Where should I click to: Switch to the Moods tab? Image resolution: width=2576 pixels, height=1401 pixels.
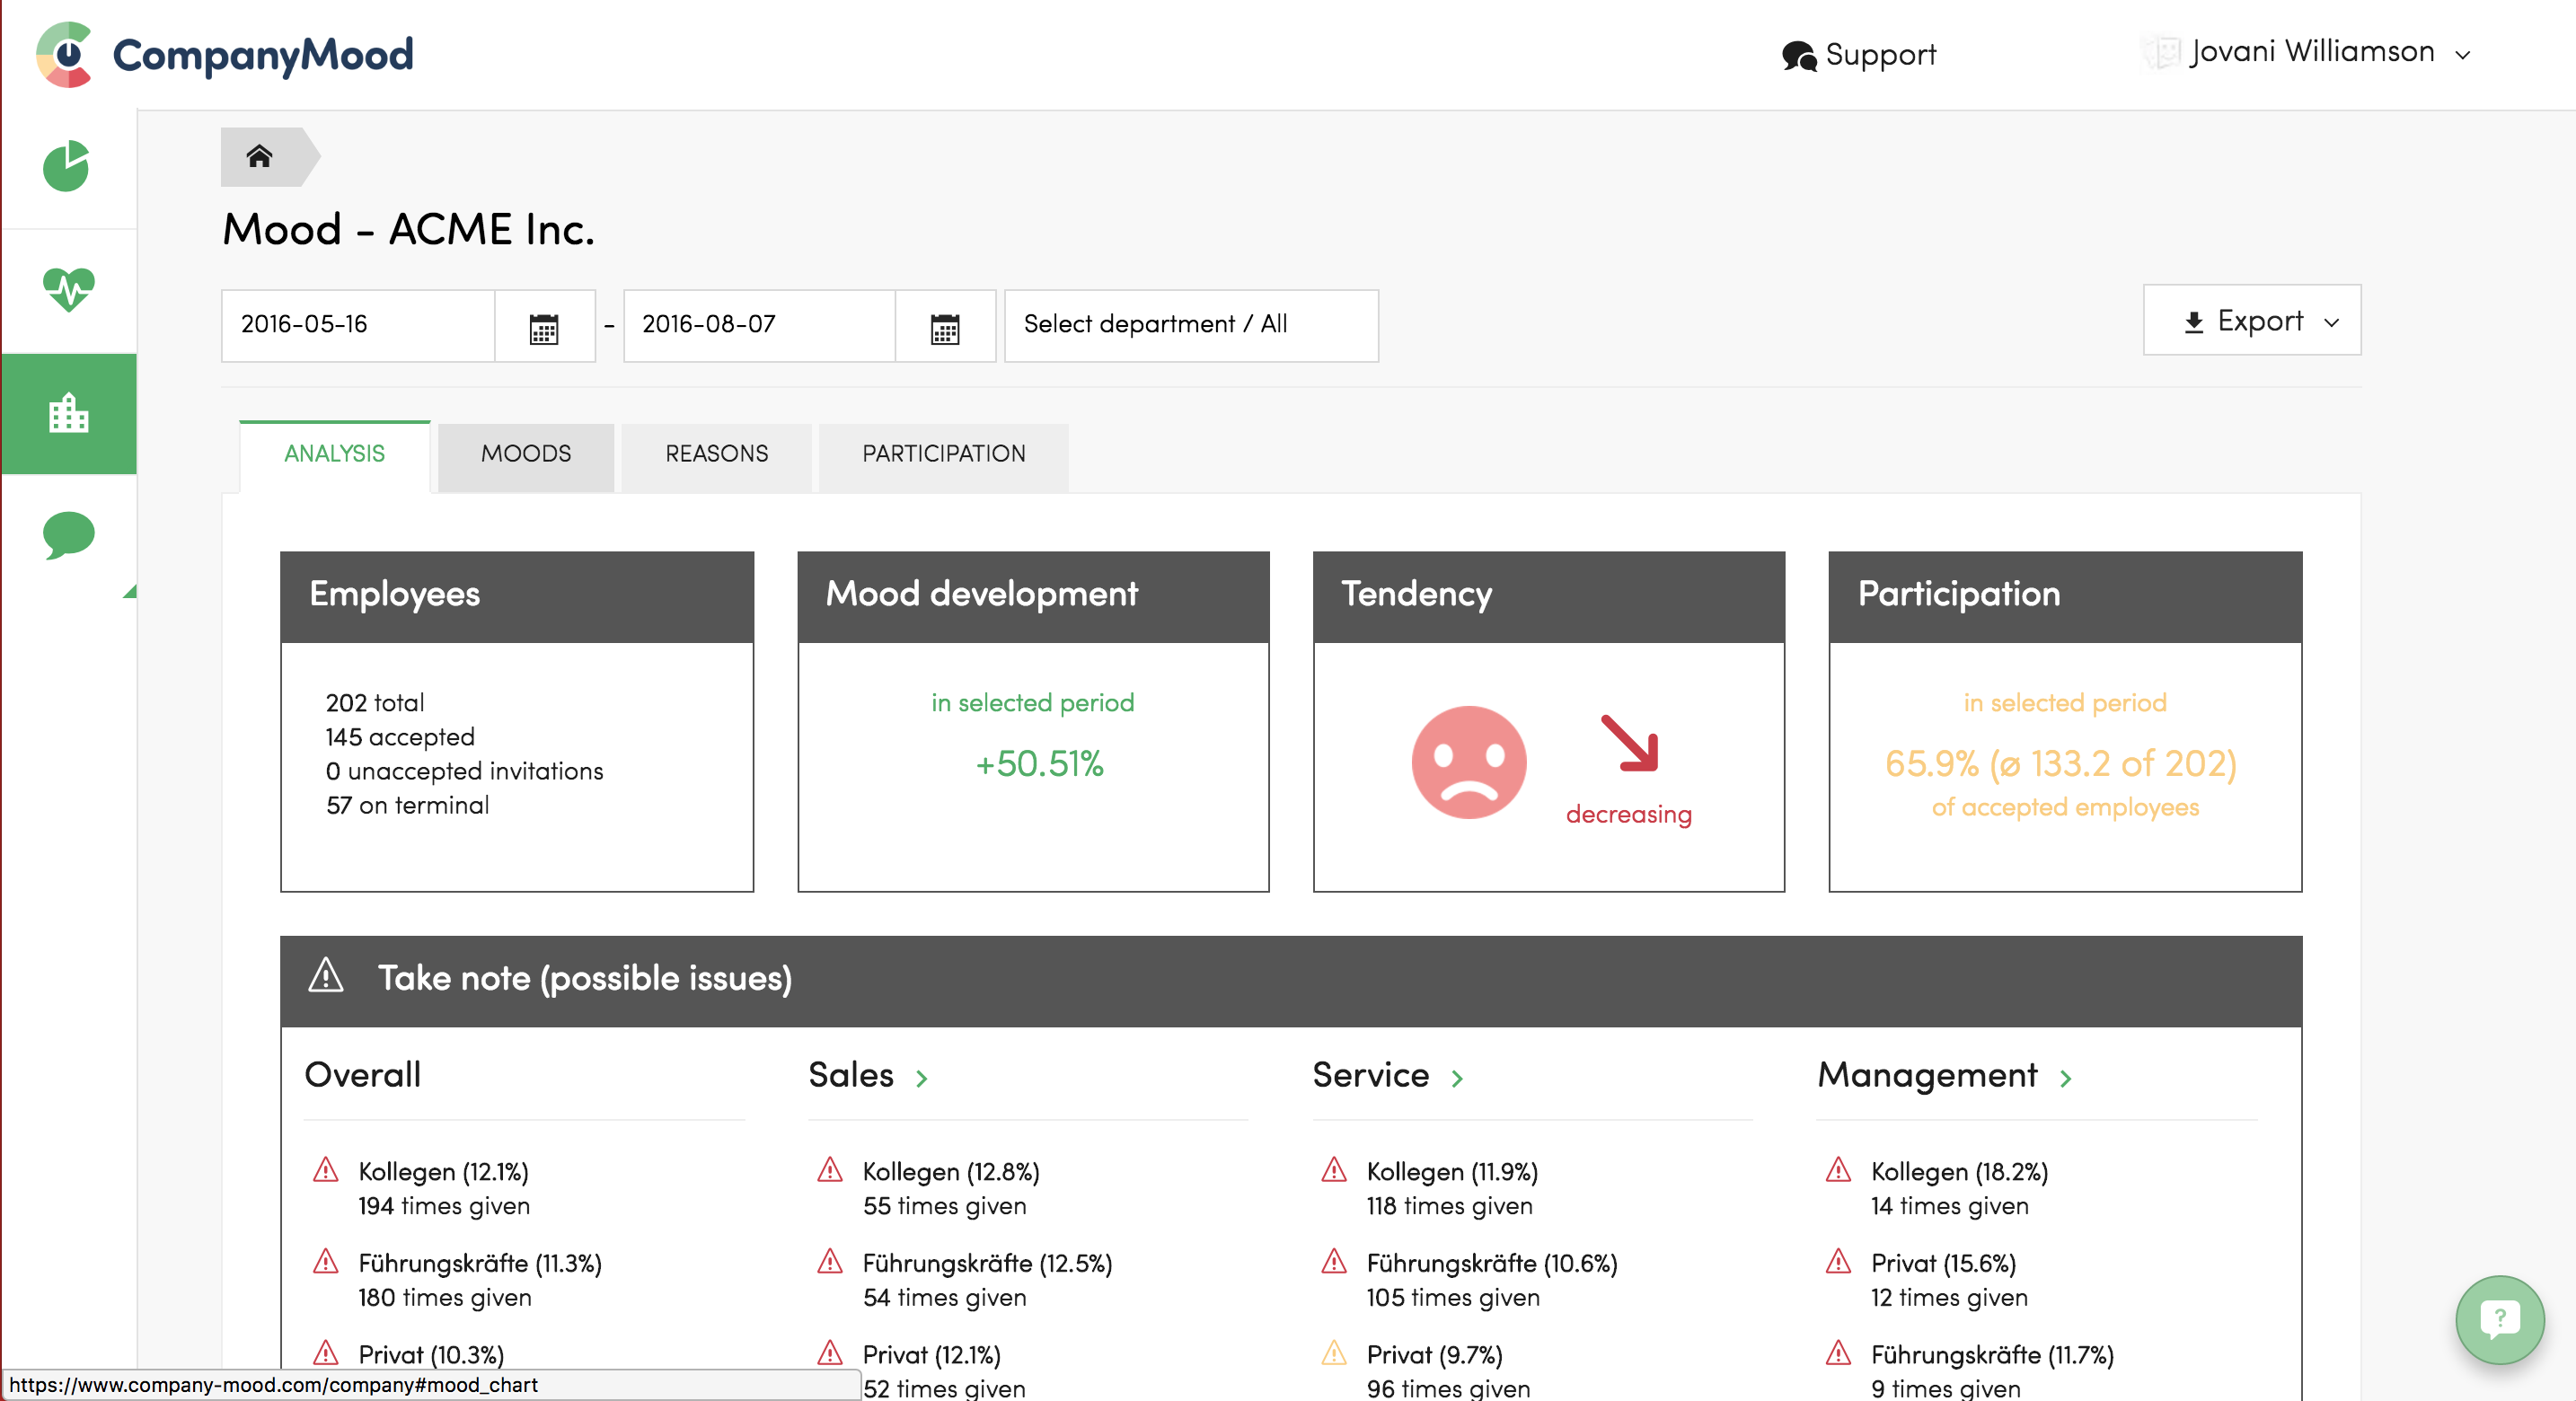(525, 454)
